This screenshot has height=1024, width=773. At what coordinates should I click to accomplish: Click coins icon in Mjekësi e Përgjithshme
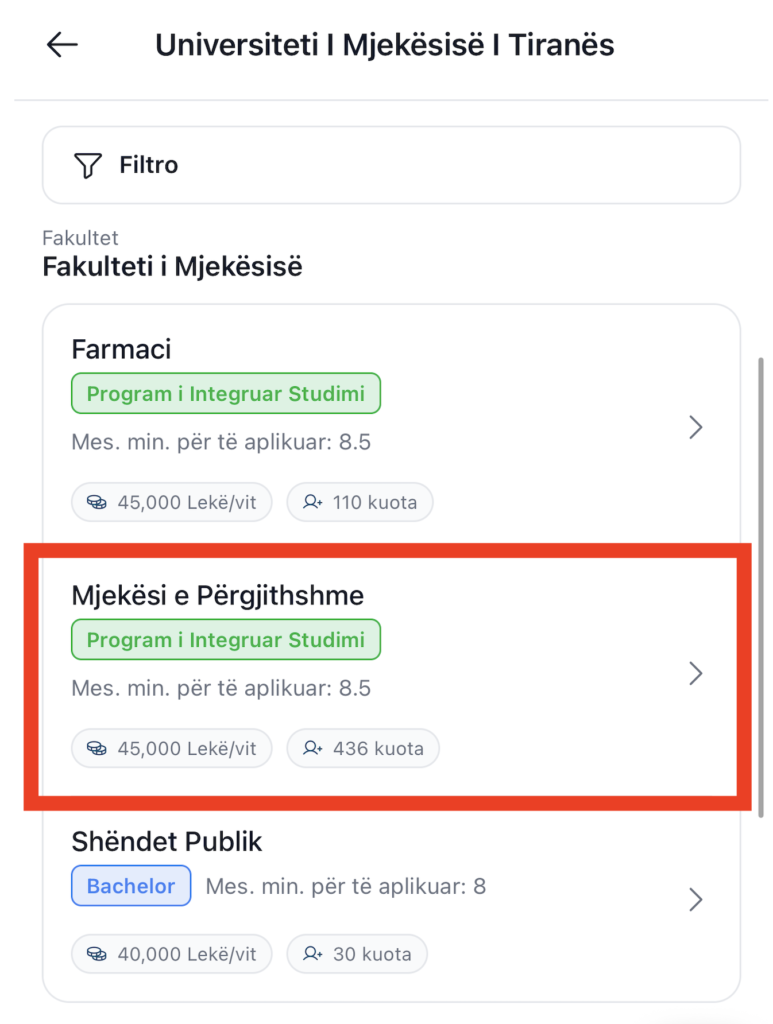[x=97, y=748]
